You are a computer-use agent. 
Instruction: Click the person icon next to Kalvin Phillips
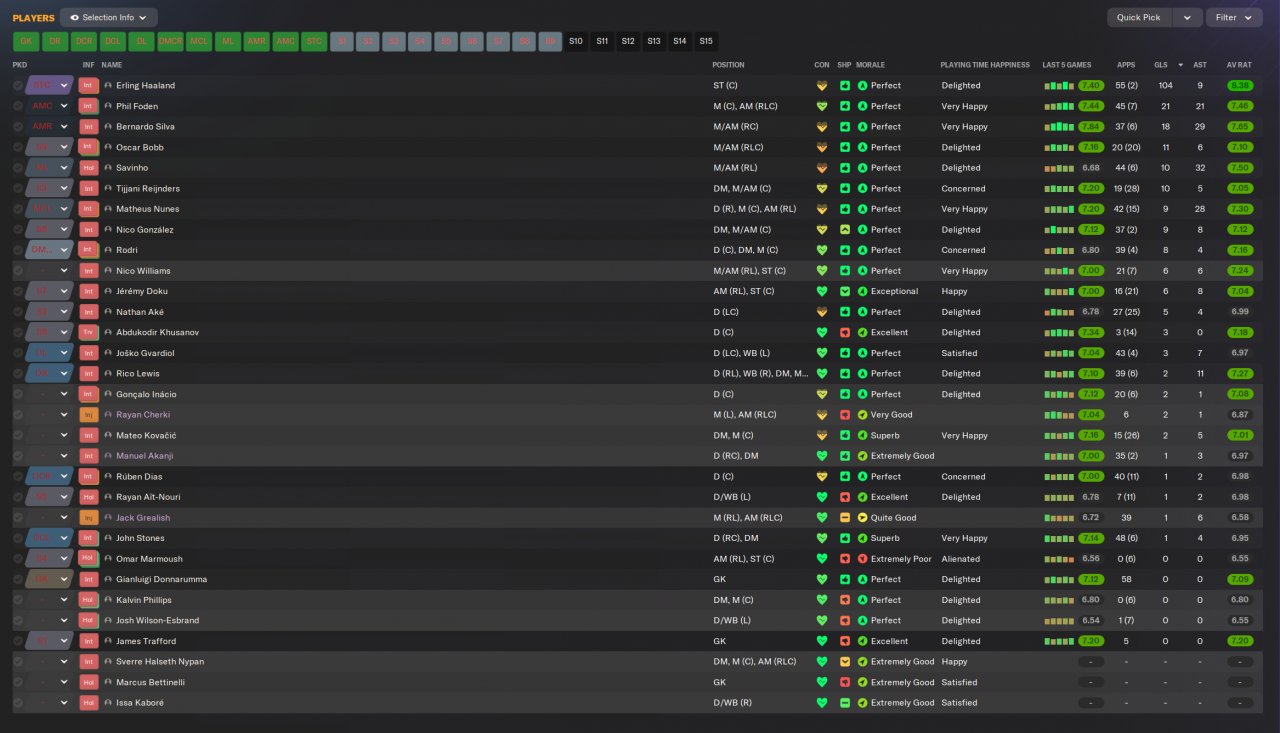108,600
